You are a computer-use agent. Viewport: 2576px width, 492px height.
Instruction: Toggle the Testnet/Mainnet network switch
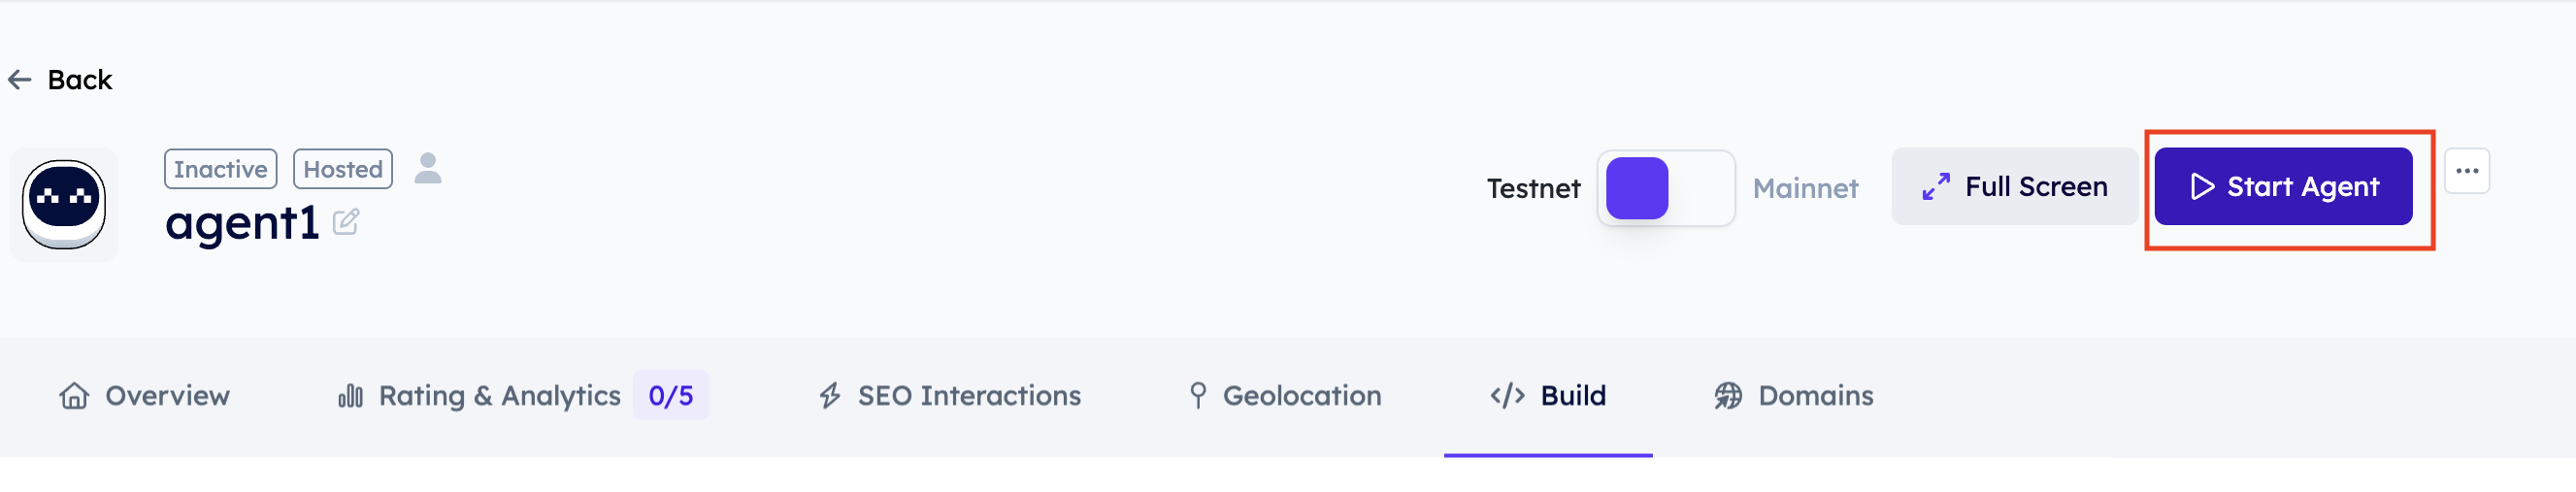(x=1665, y=188)
